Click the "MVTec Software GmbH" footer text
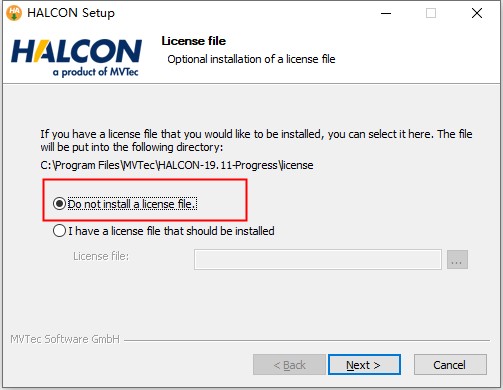Screen dimensions: 503x390 coord(65,339)
